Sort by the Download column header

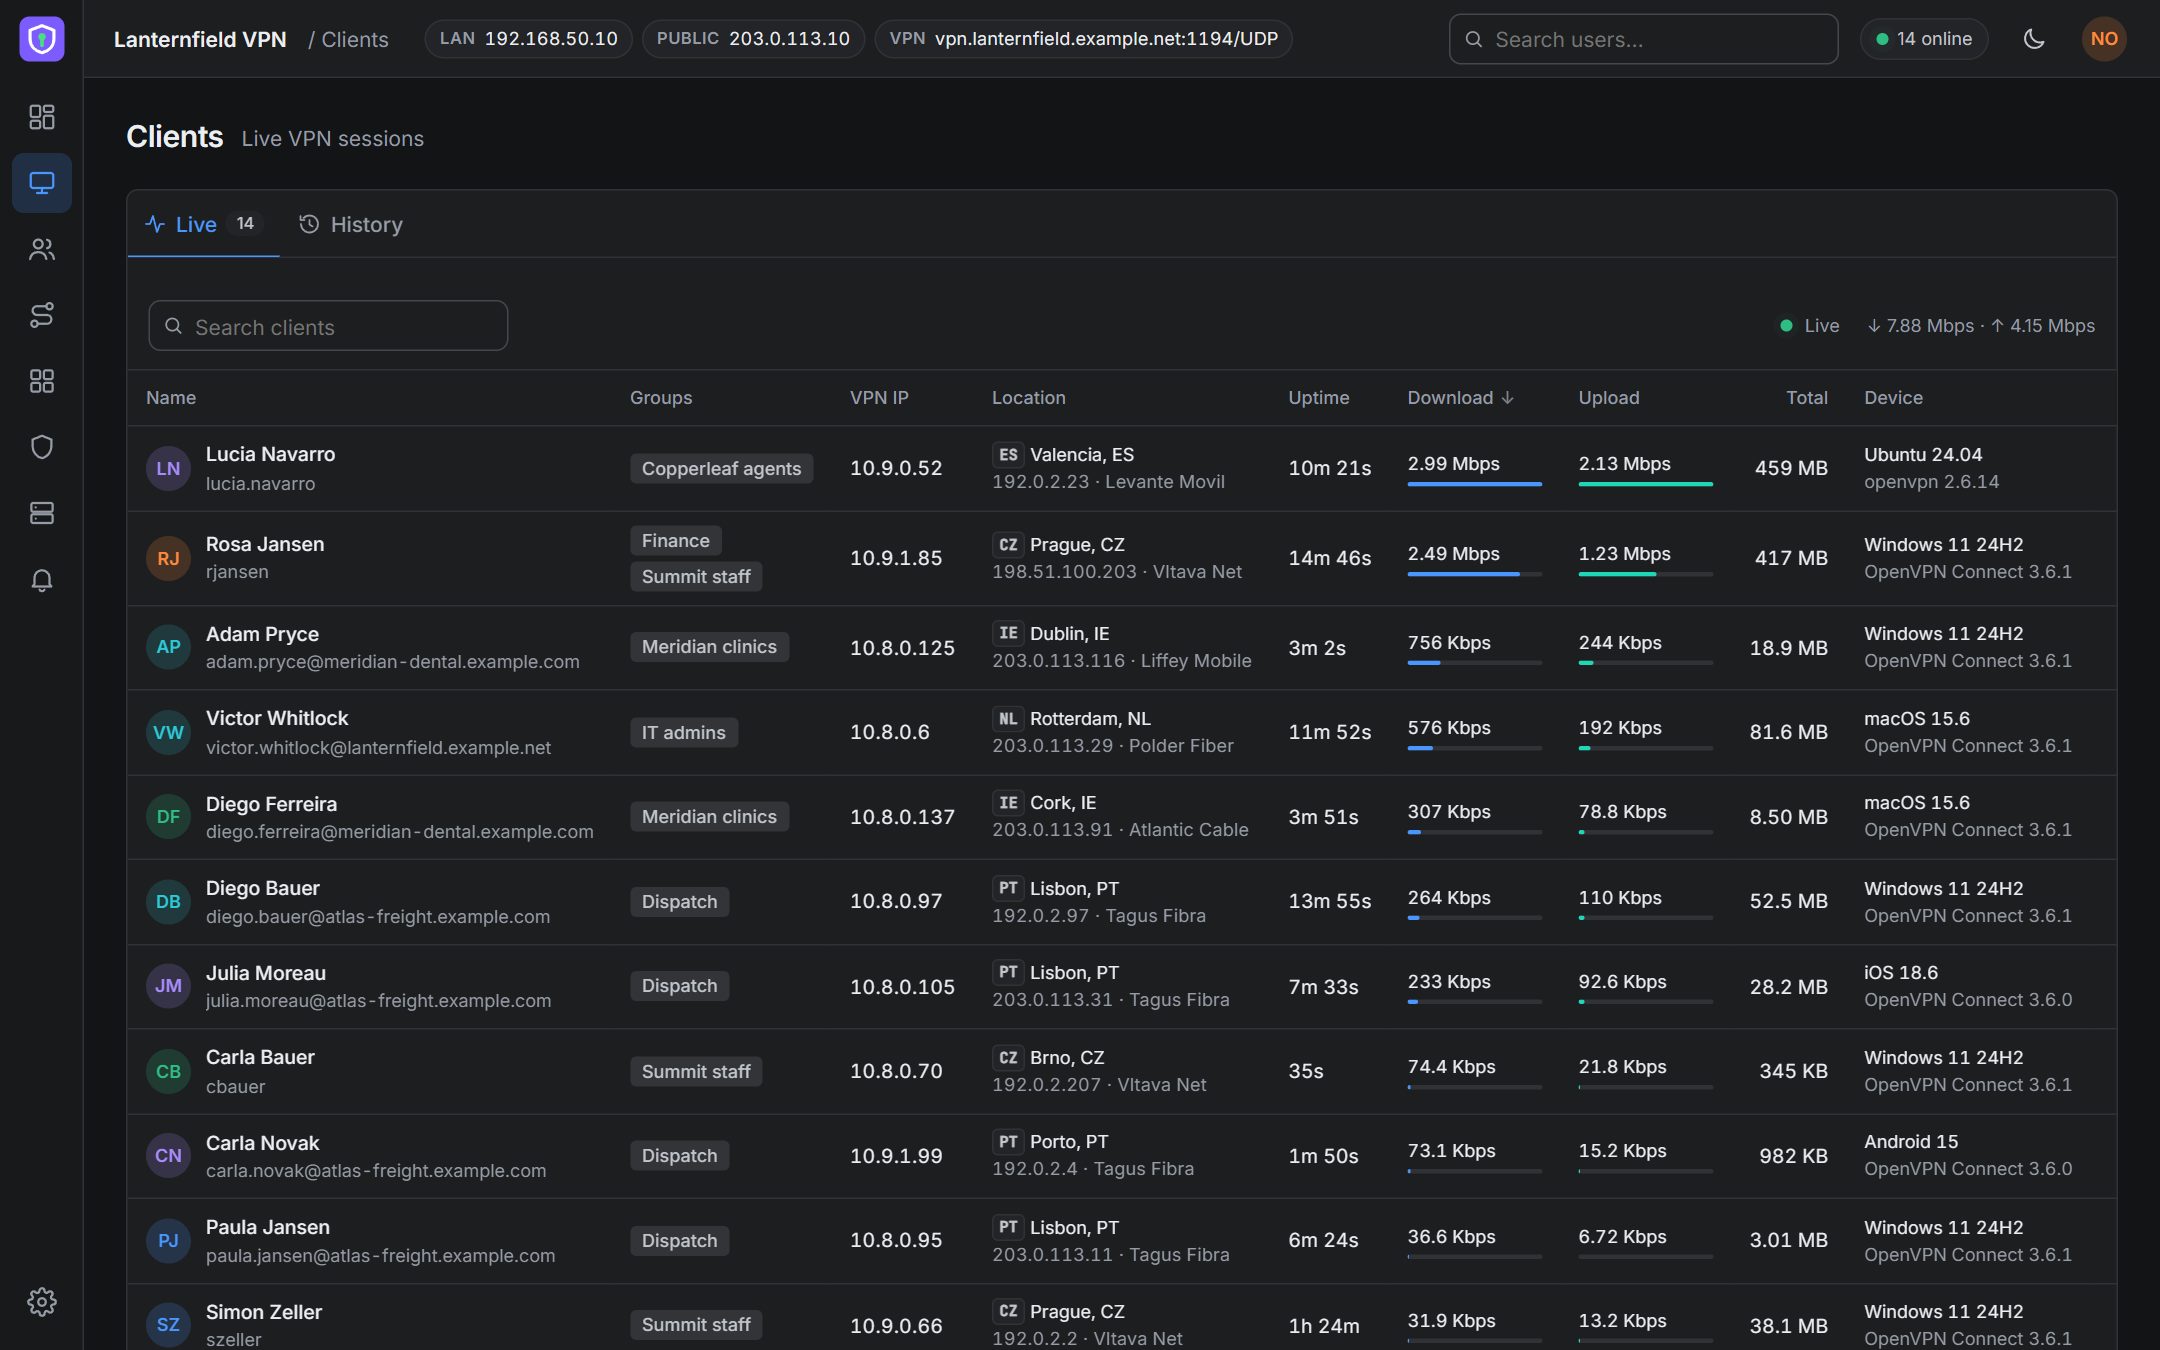[x=1460, y=398]
